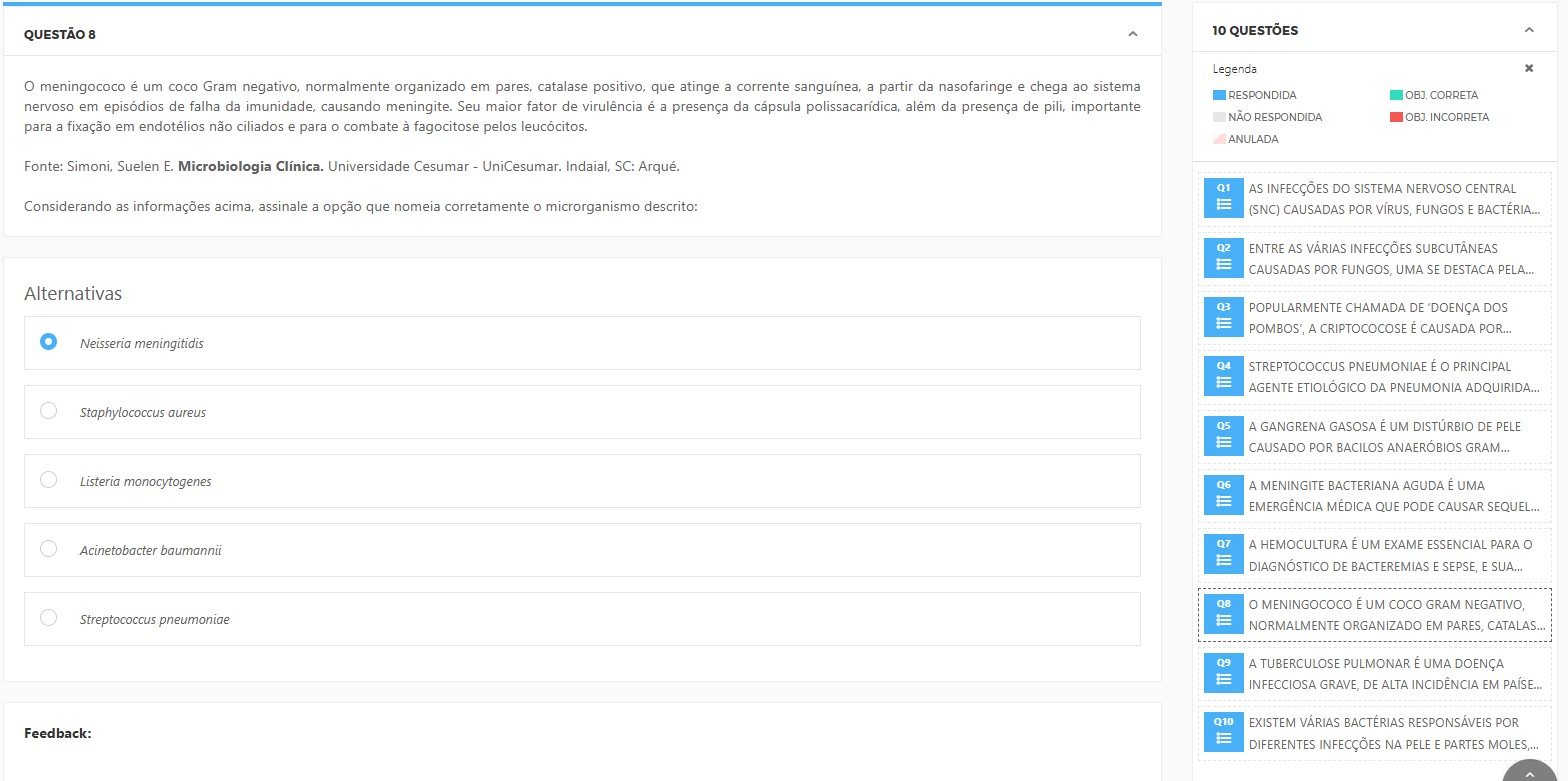Open the Q10 question icon

1223,732
